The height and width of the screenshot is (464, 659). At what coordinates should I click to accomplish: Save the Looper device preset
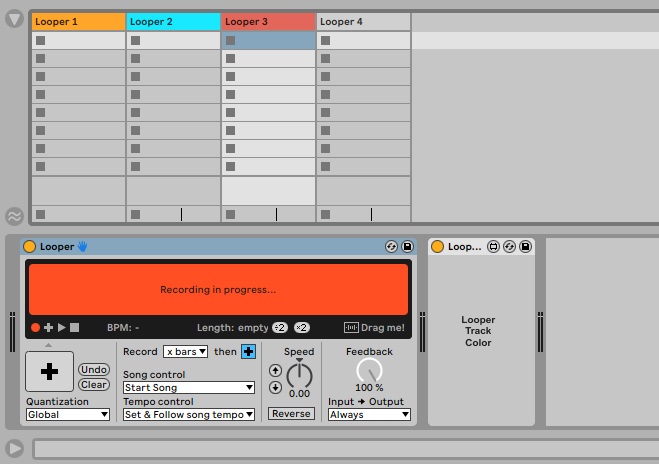click(408, 247)
